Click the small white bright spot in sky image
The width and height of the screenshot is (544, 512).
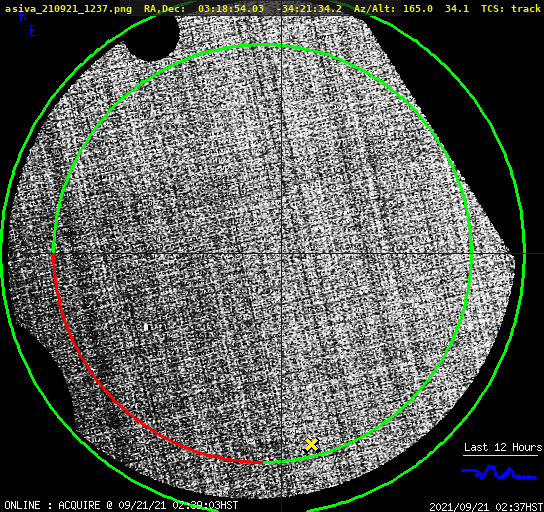click(x=147, y=327)
